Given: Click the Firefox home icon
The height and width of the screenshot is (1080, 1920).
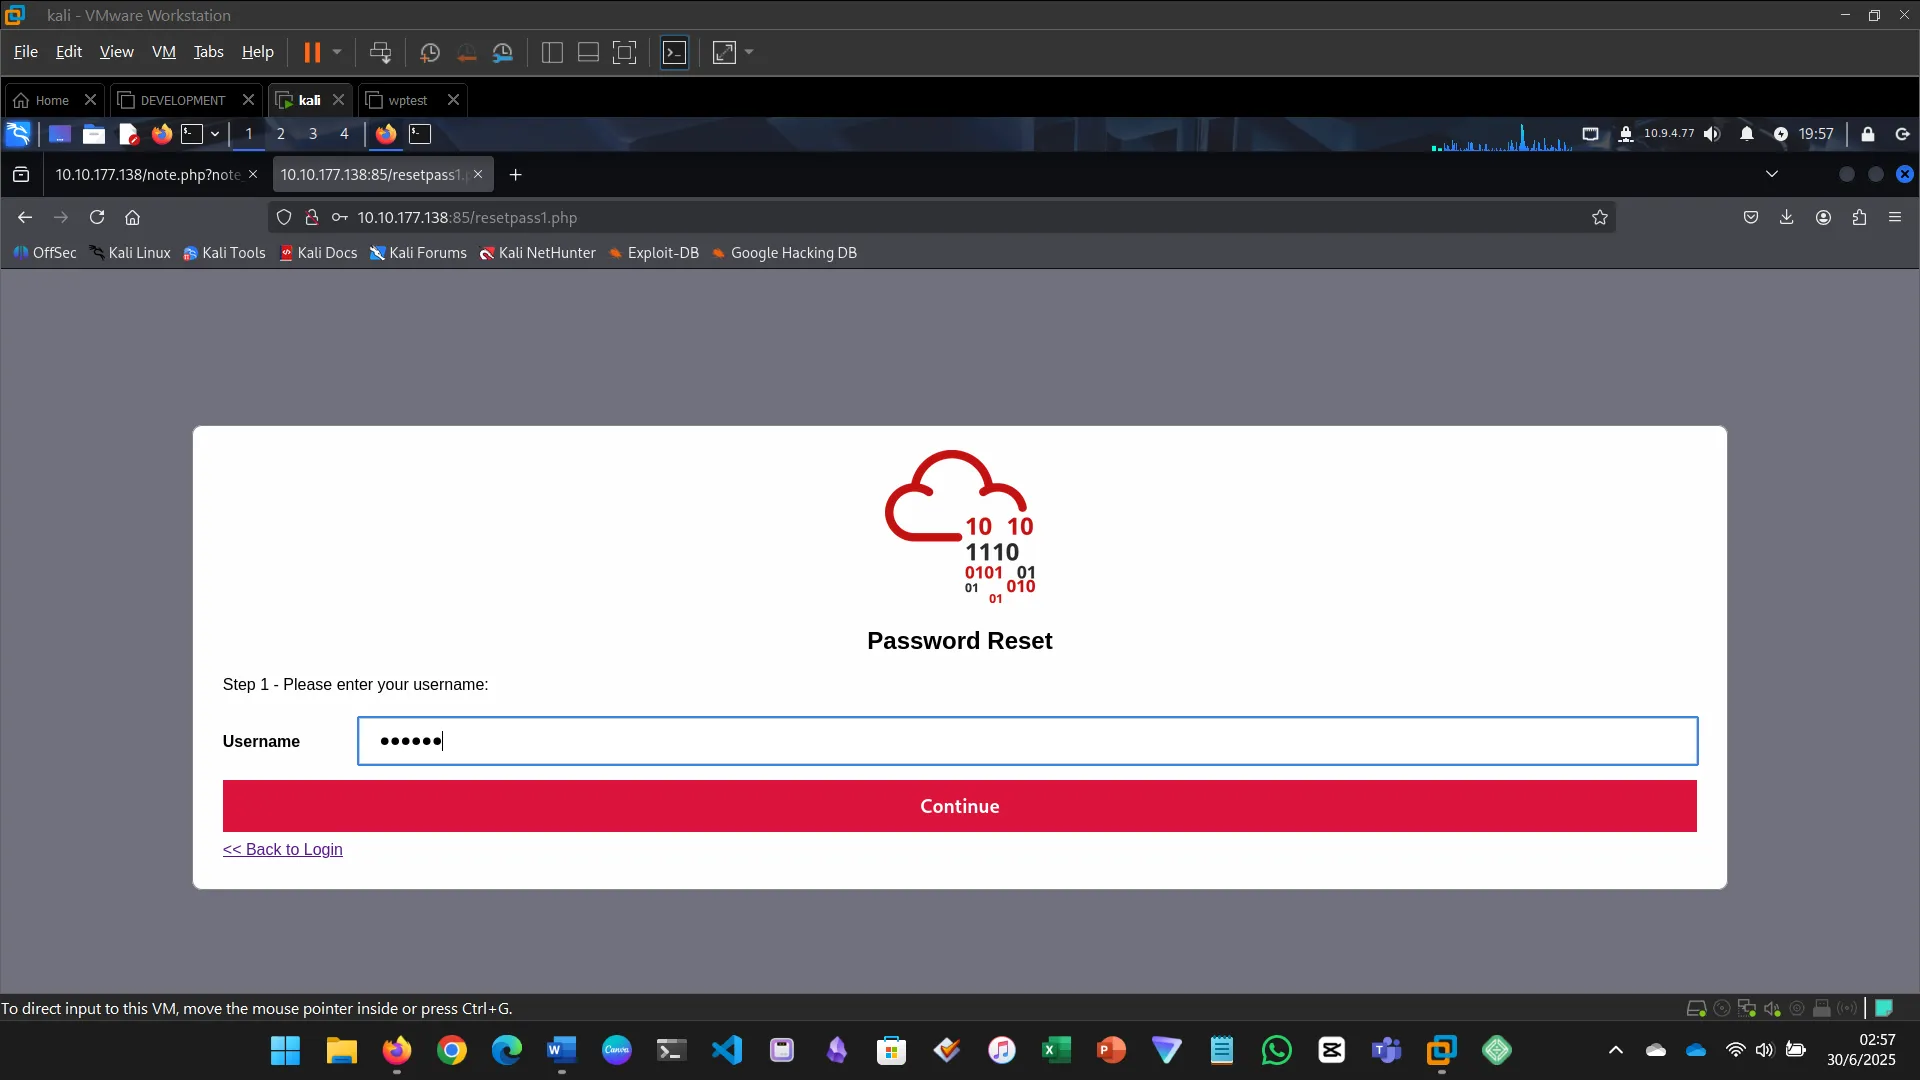Looking at the screenshot, I should pyautogui.click(x=132, y=217).
